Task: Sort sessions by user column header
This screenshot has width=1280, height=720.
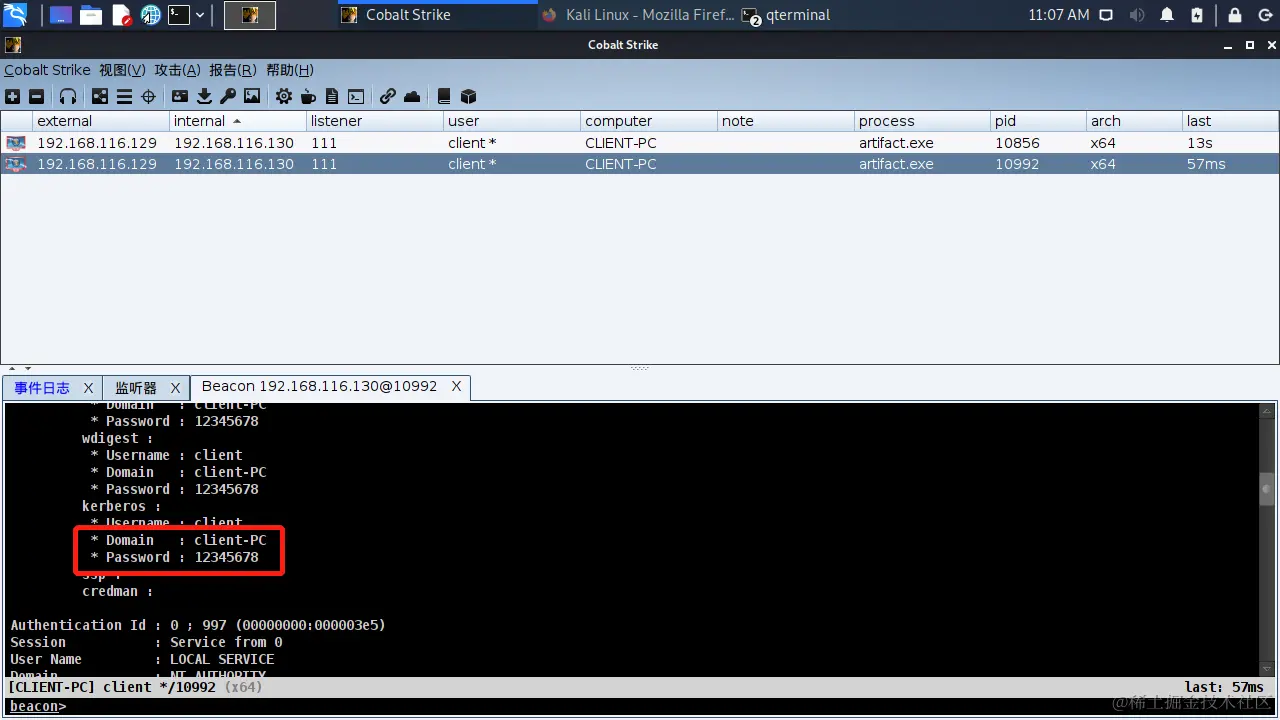Action: (x=512, y=121)
